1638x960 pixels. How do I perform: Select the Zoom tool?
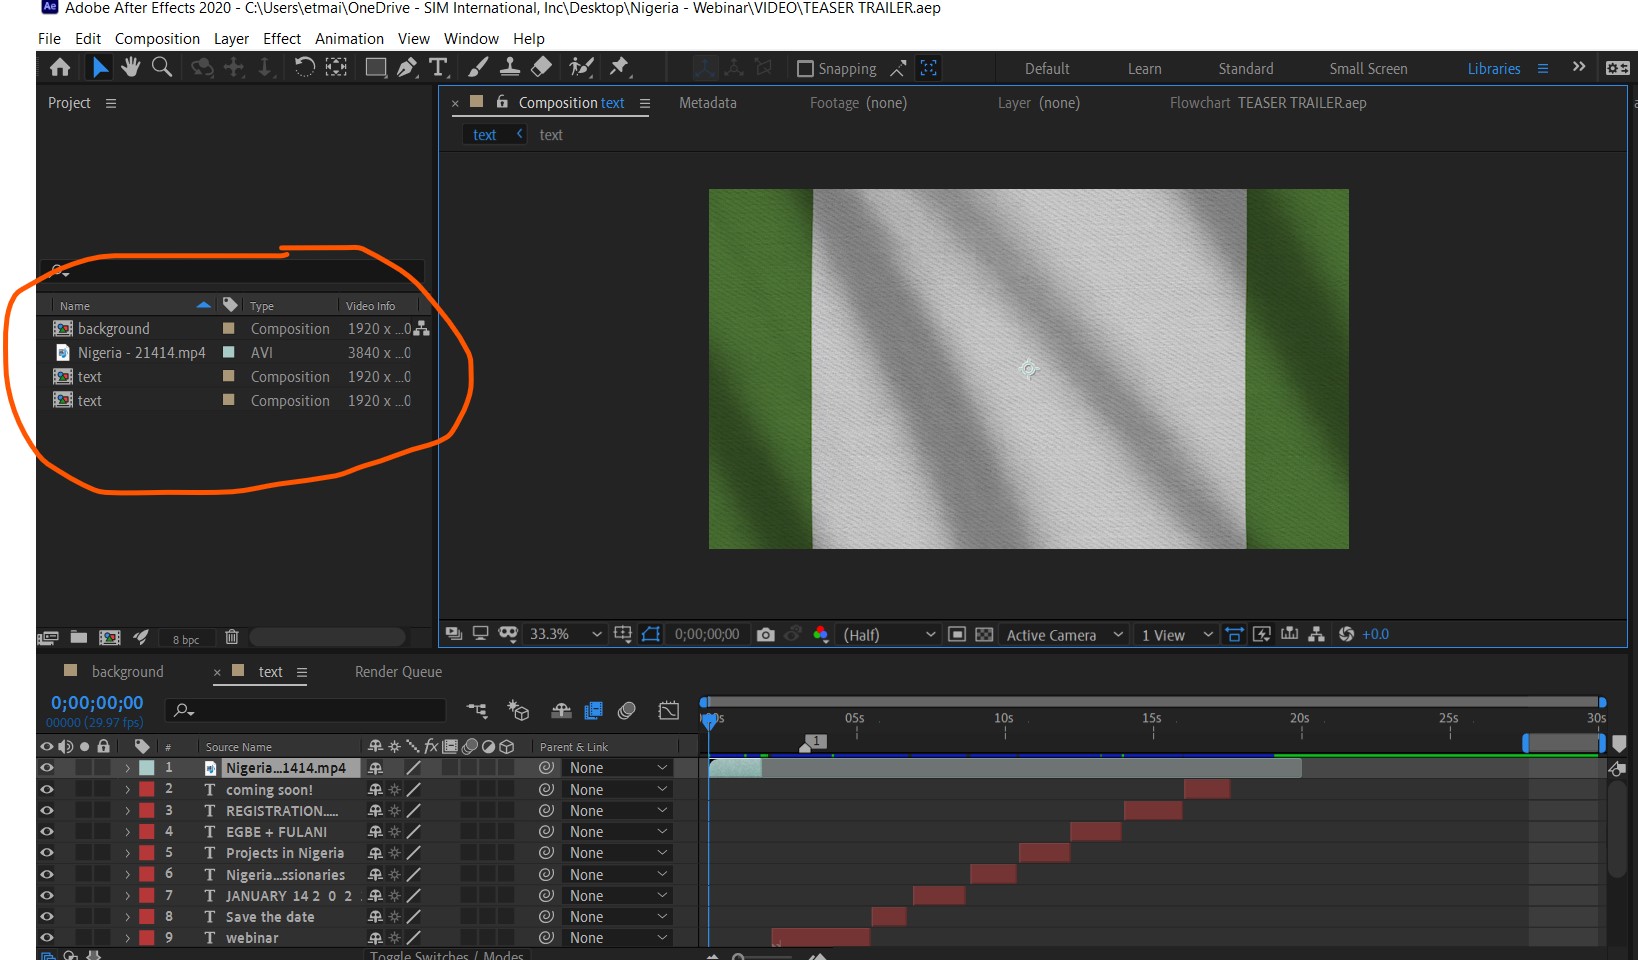point(161,68)
